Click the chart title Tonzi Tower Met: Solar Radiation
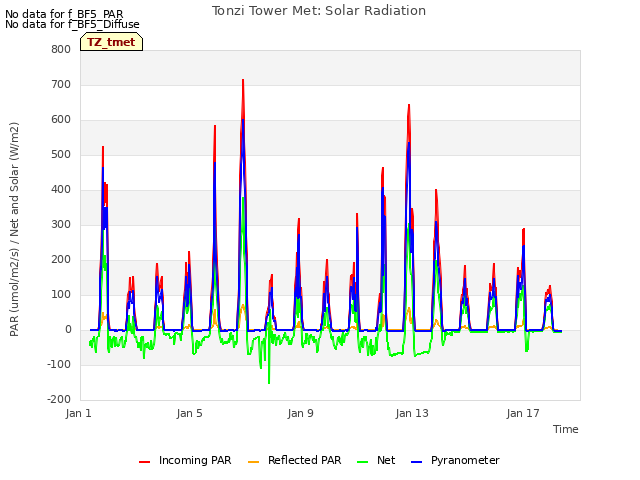The width and height of the screenshot is (640, 480). click(x=319, y=11)
